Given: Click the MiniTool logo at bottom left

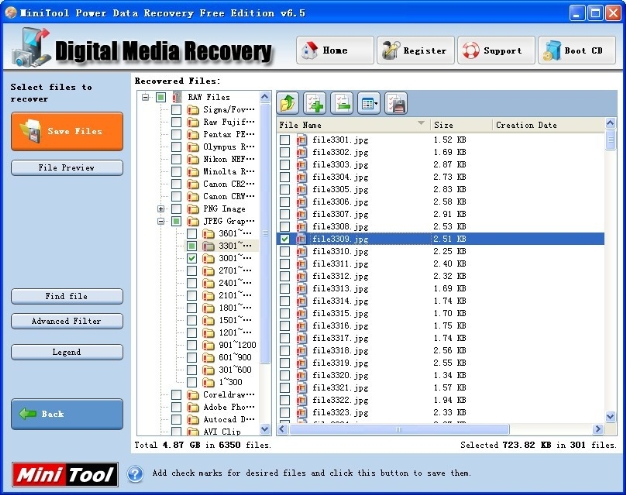Looking at the screenshot, I should [x=65, y=475].
